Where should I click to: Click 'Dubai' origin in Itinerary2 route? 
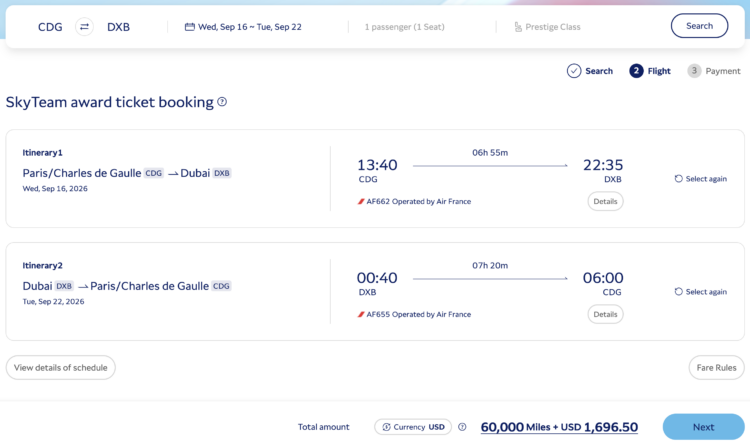37,286
